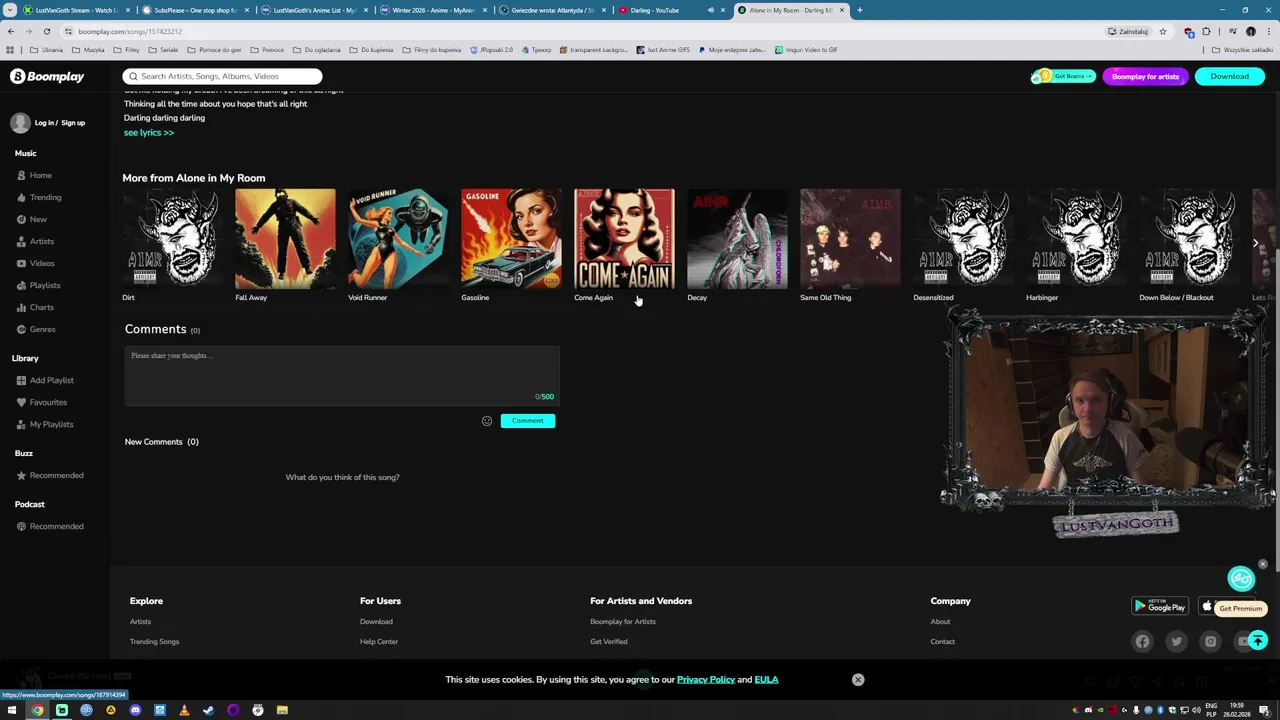Switch to Winter 2026 Anime tab

(431, 10)
